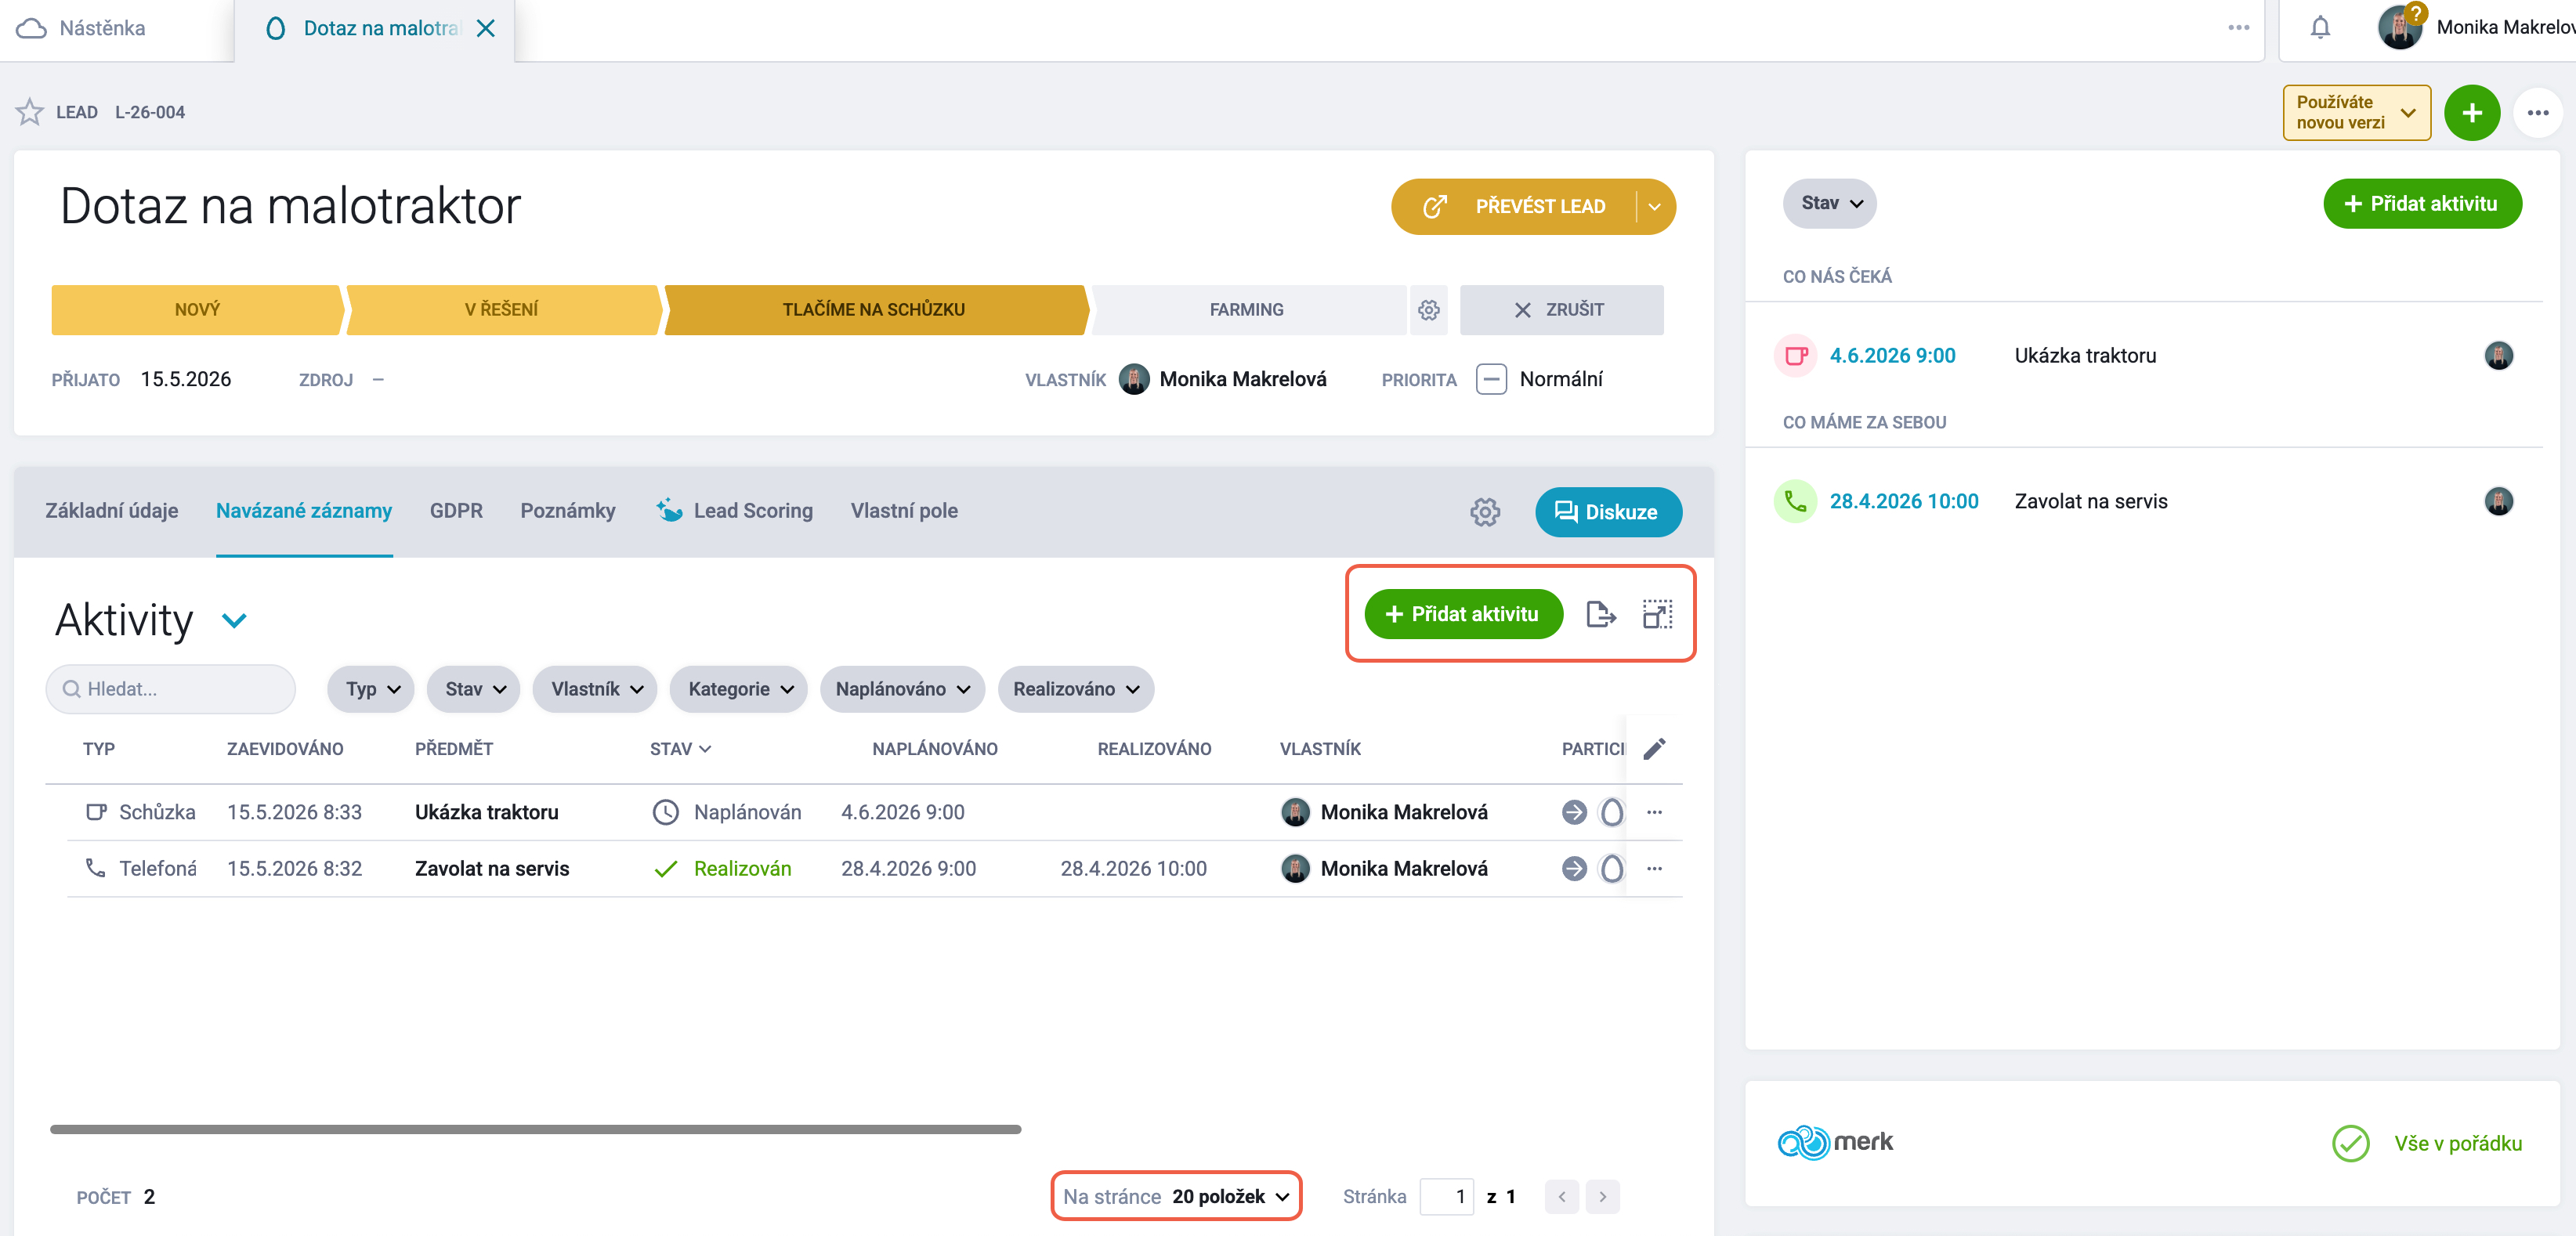
Task: Open PŘEVÉST LEAD dropdown arrow
Action: pyautogui.click(x=1654, y=207)
